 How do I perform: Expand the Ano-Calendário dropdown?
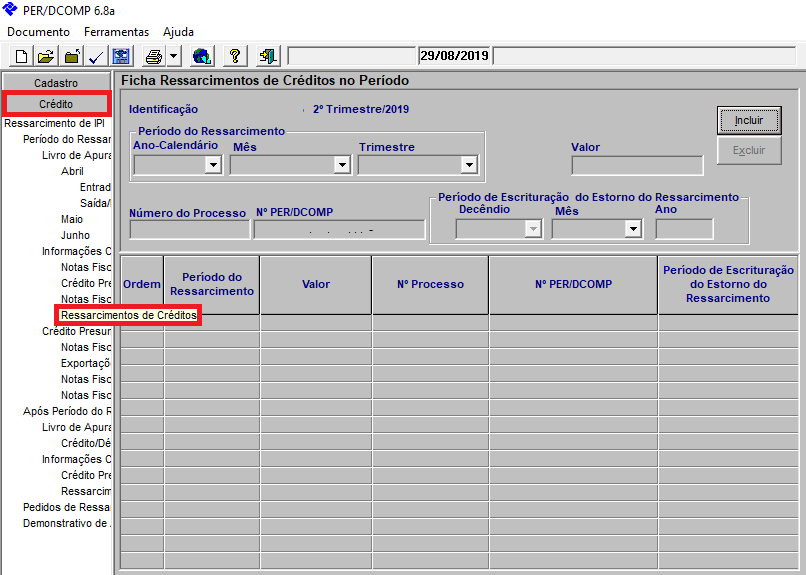point(212,166)
